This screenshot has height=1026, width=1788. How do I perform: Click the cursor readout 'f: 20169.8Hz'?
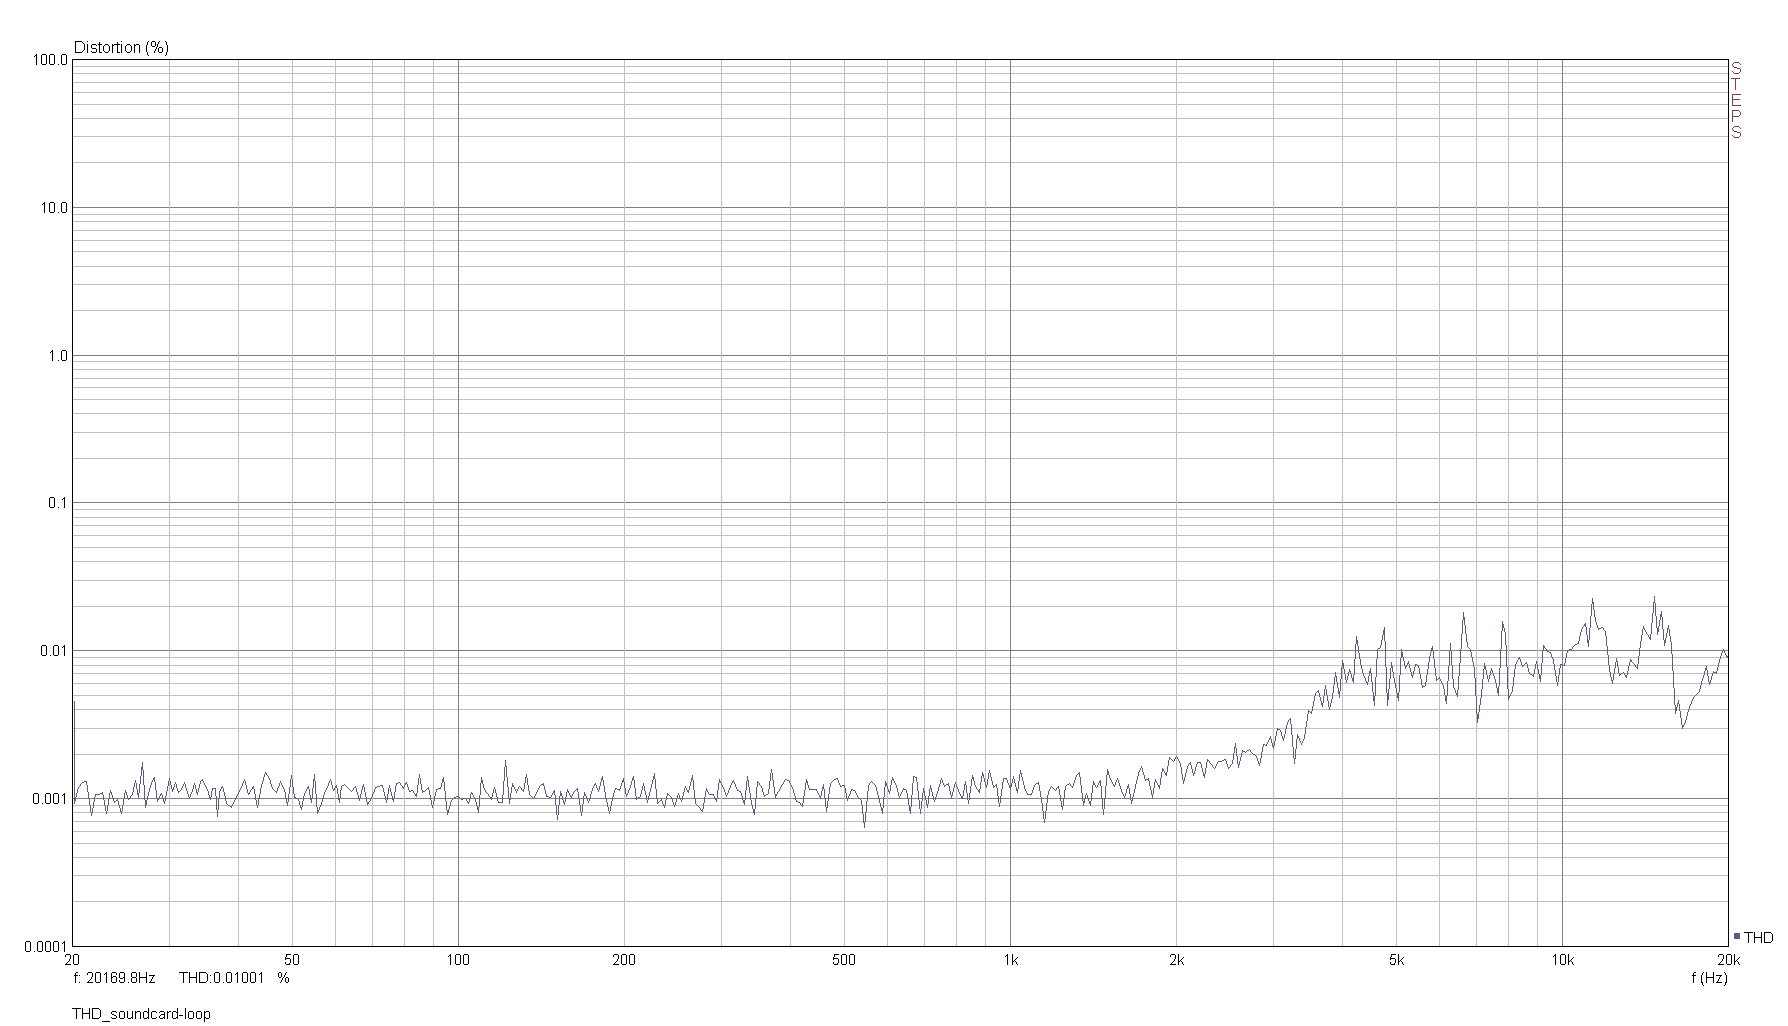[114, 977]
